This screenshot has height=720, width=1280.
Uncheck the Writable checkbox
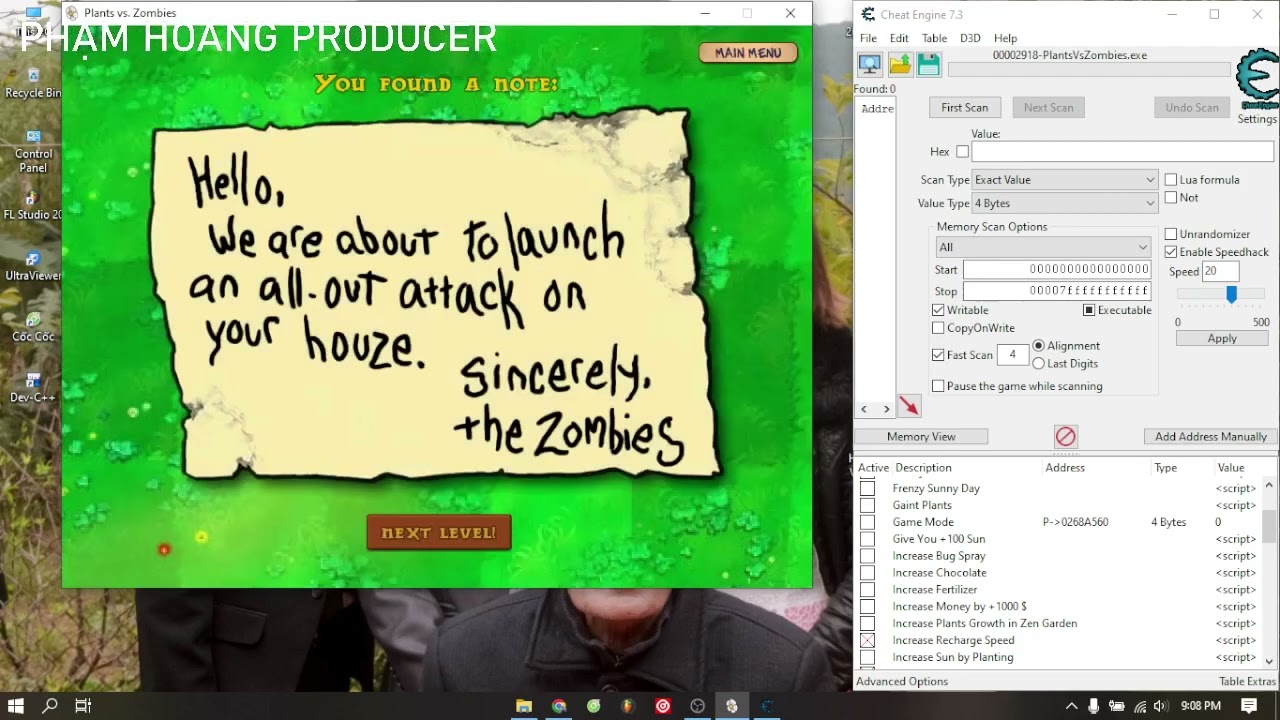[x=938, y=310]
